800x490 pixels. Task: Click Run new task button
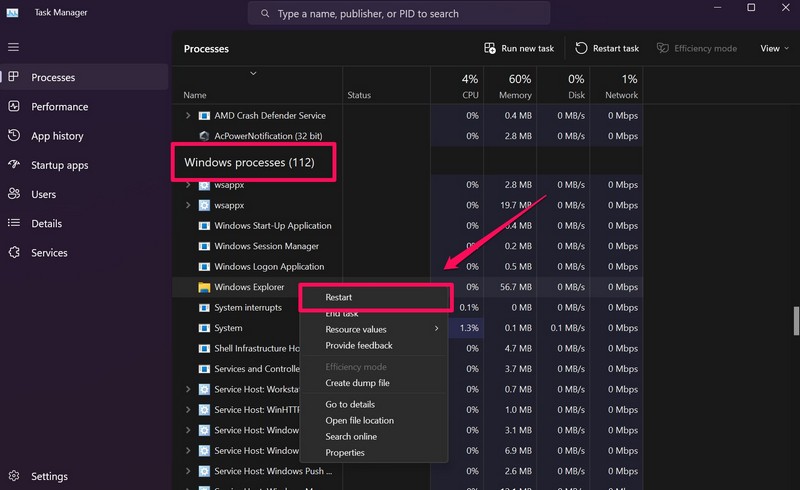(x=519, y=48)
